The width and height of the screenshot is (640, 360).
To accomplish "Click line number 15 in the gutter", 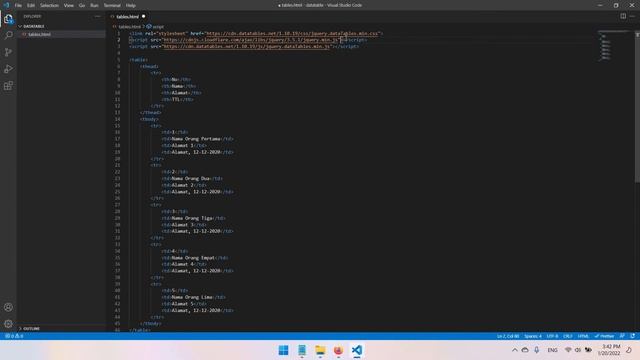I will [118, 126].
